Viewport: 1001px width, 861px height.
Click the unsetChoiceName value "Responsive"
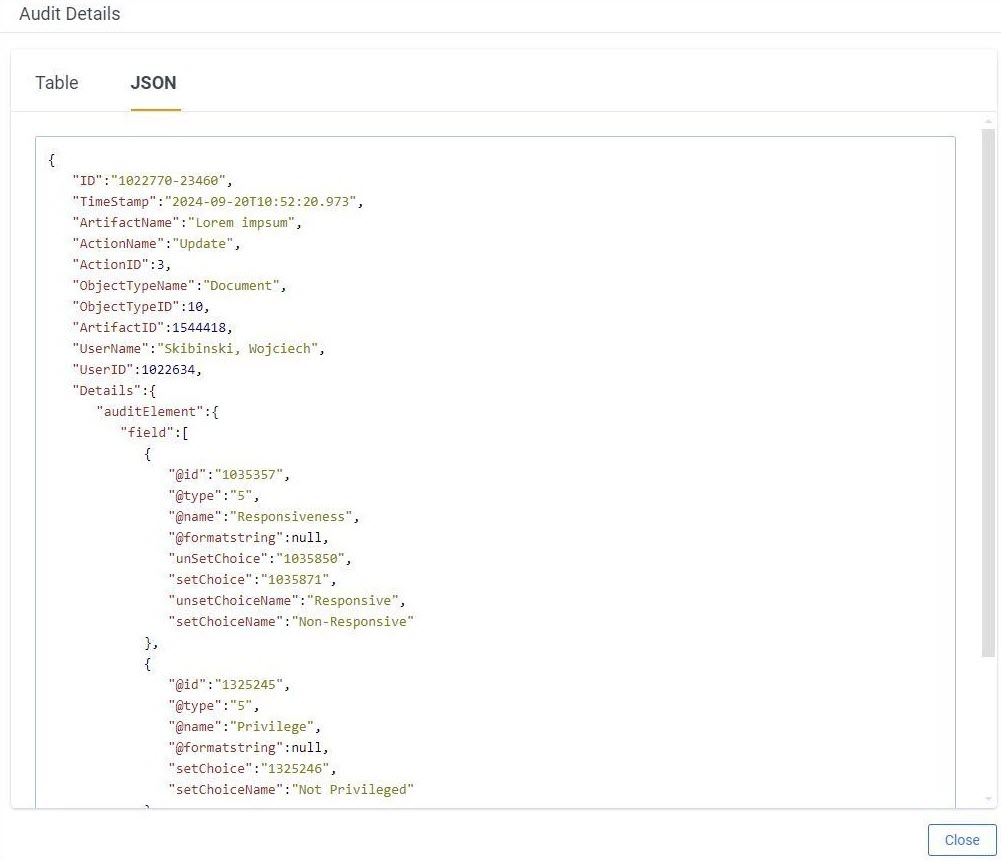click(352, 601)
